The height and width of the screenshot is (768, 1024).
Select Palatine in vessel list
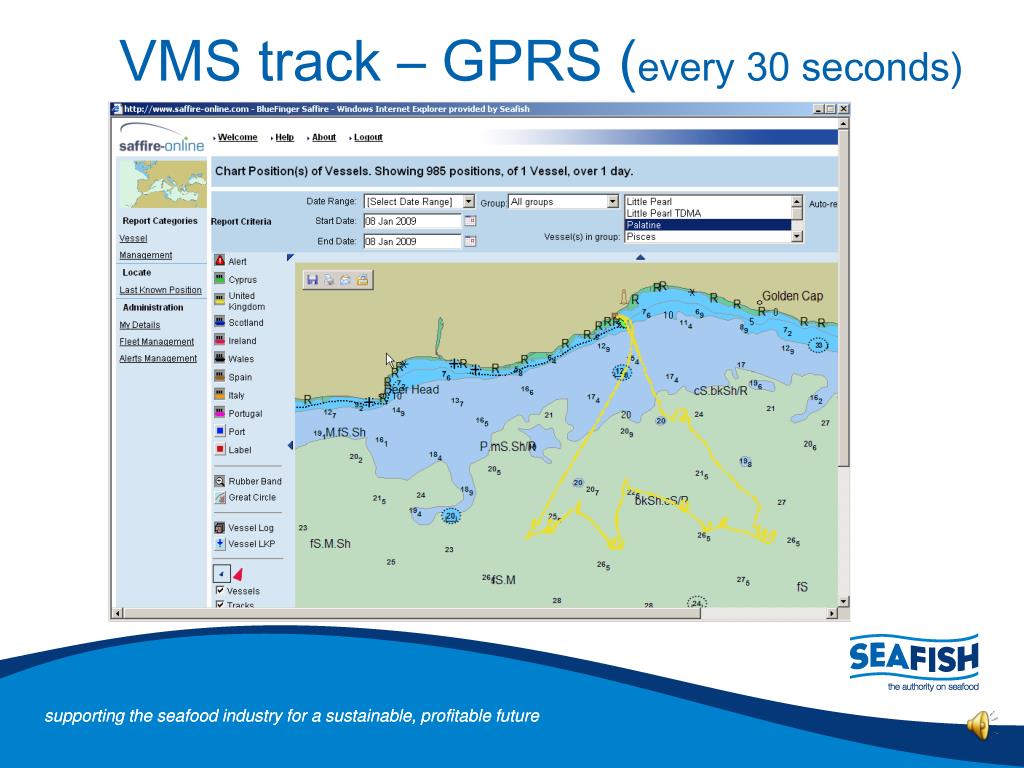pos(708,225)
